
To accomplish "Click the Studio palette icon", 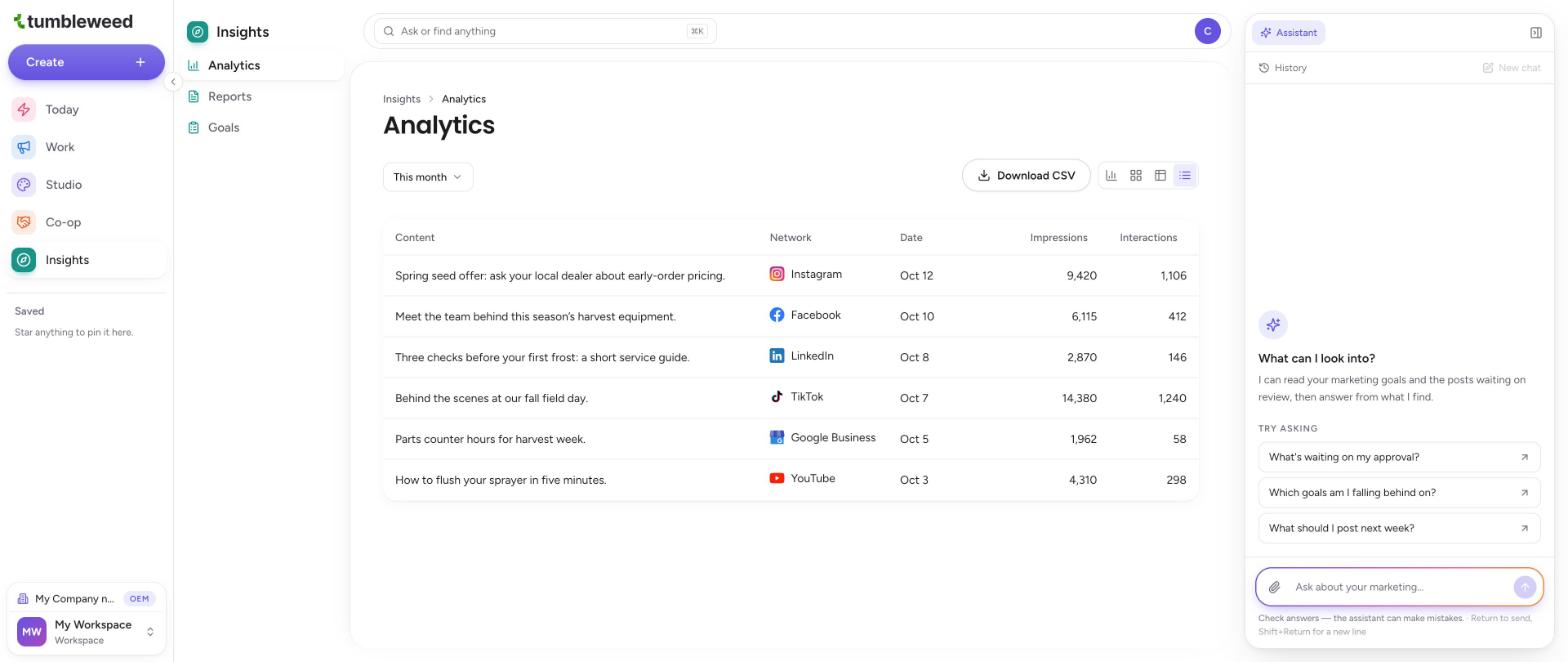I will click(24, 185).
